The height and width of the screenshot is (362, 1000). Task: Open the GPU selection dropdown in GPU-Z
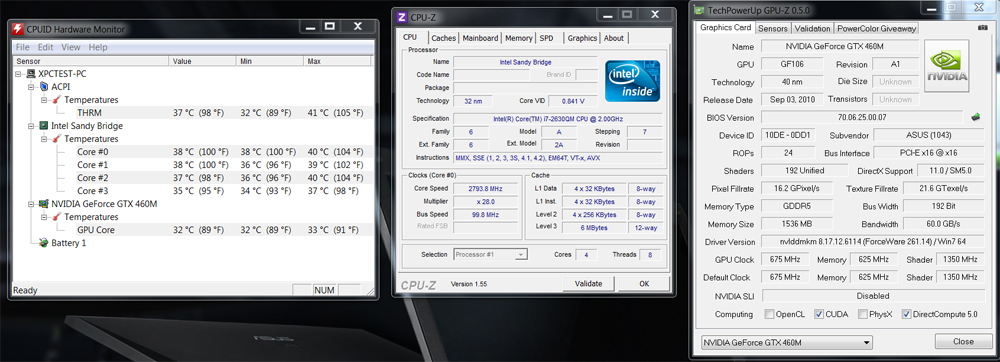pyautogui.click(x=786, y=342)
